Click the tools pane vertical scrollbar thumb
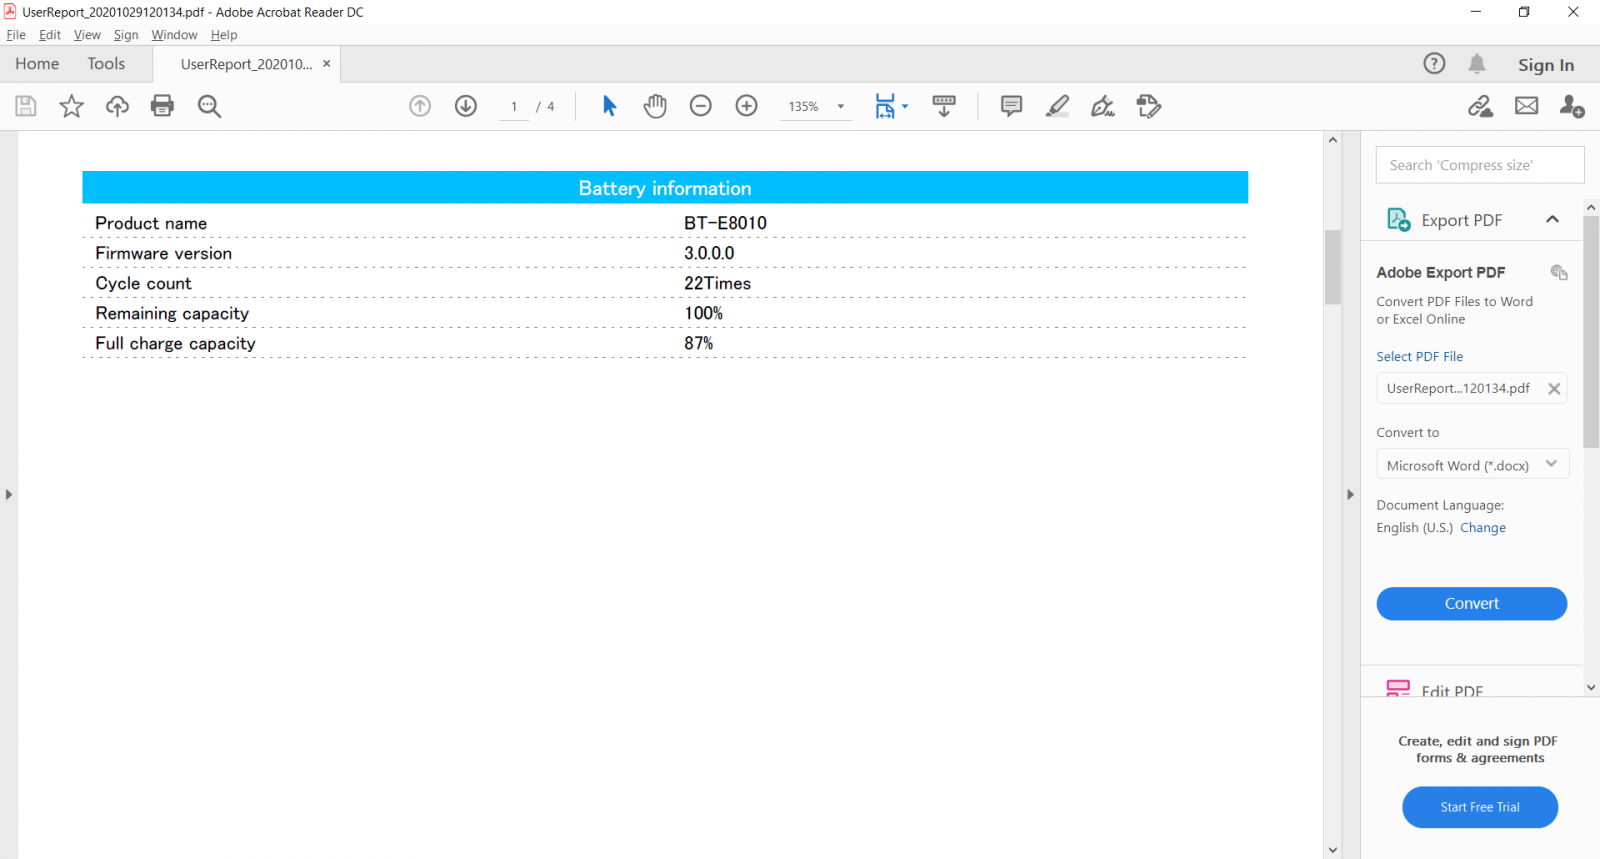 coord(1591,332)
